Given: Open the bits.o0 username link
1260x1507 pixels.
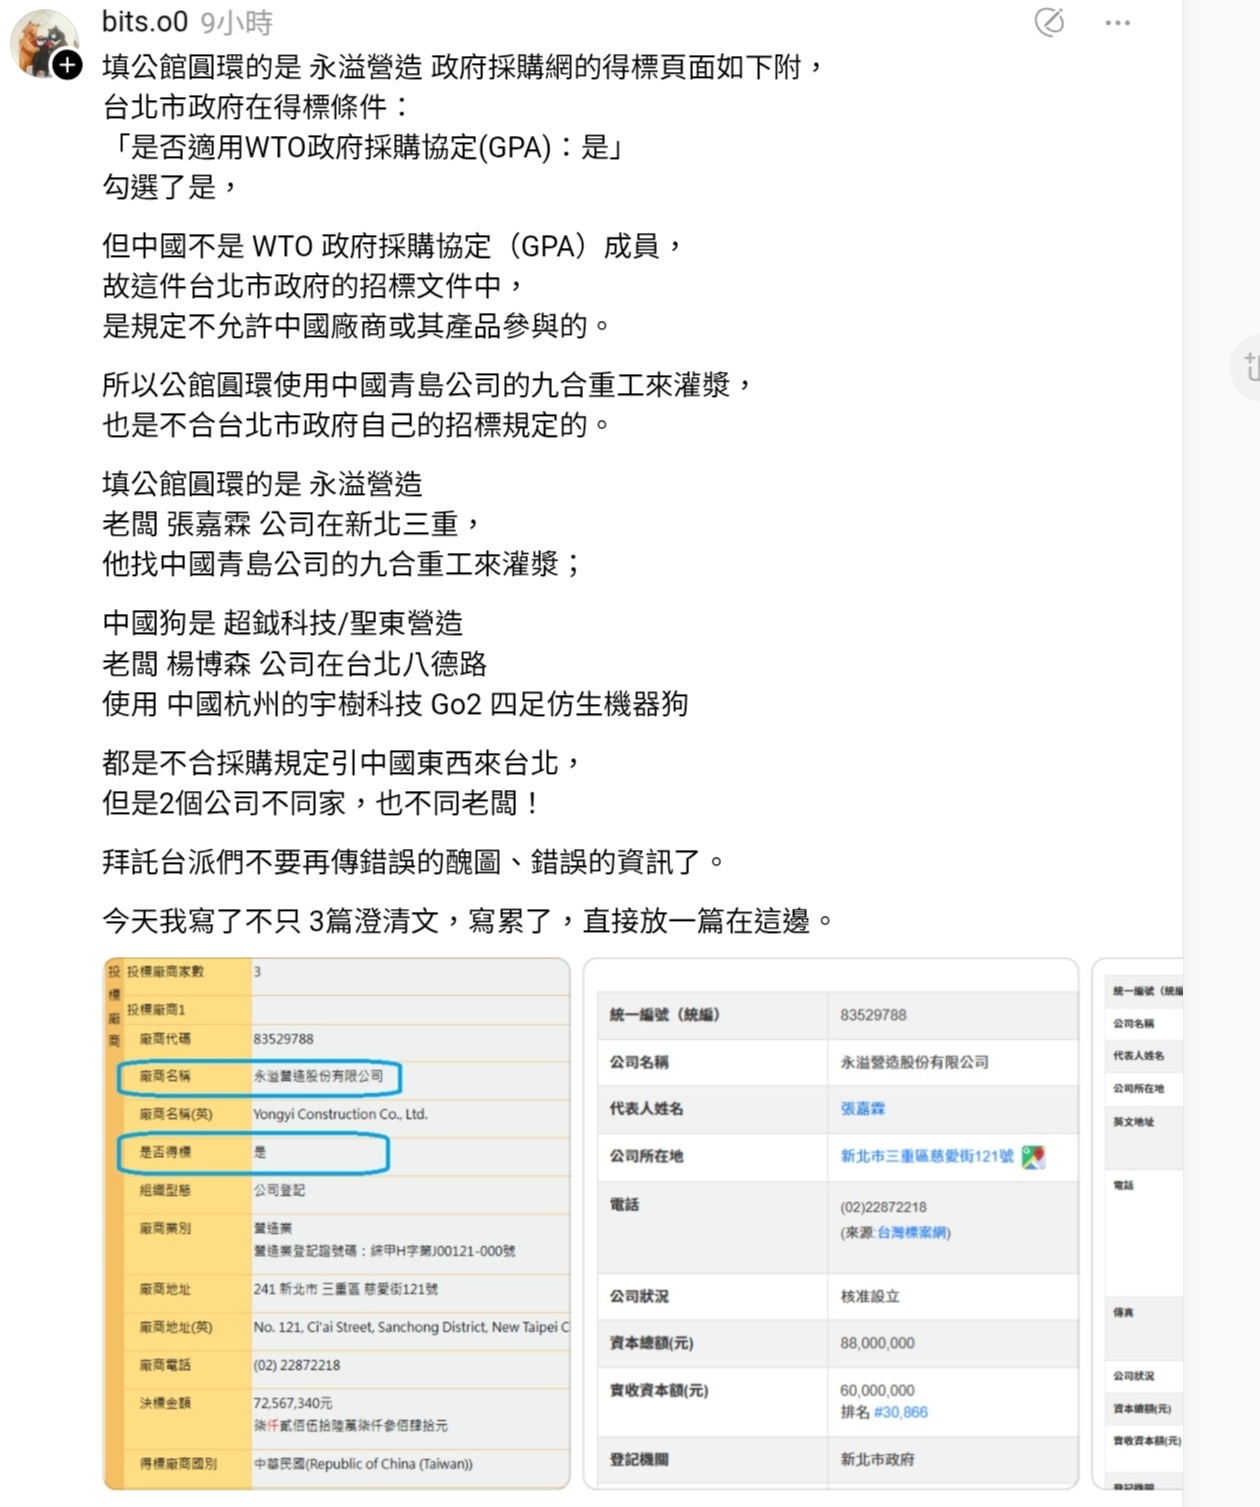Looking at the screenshot, I should [x=144, y=22].
